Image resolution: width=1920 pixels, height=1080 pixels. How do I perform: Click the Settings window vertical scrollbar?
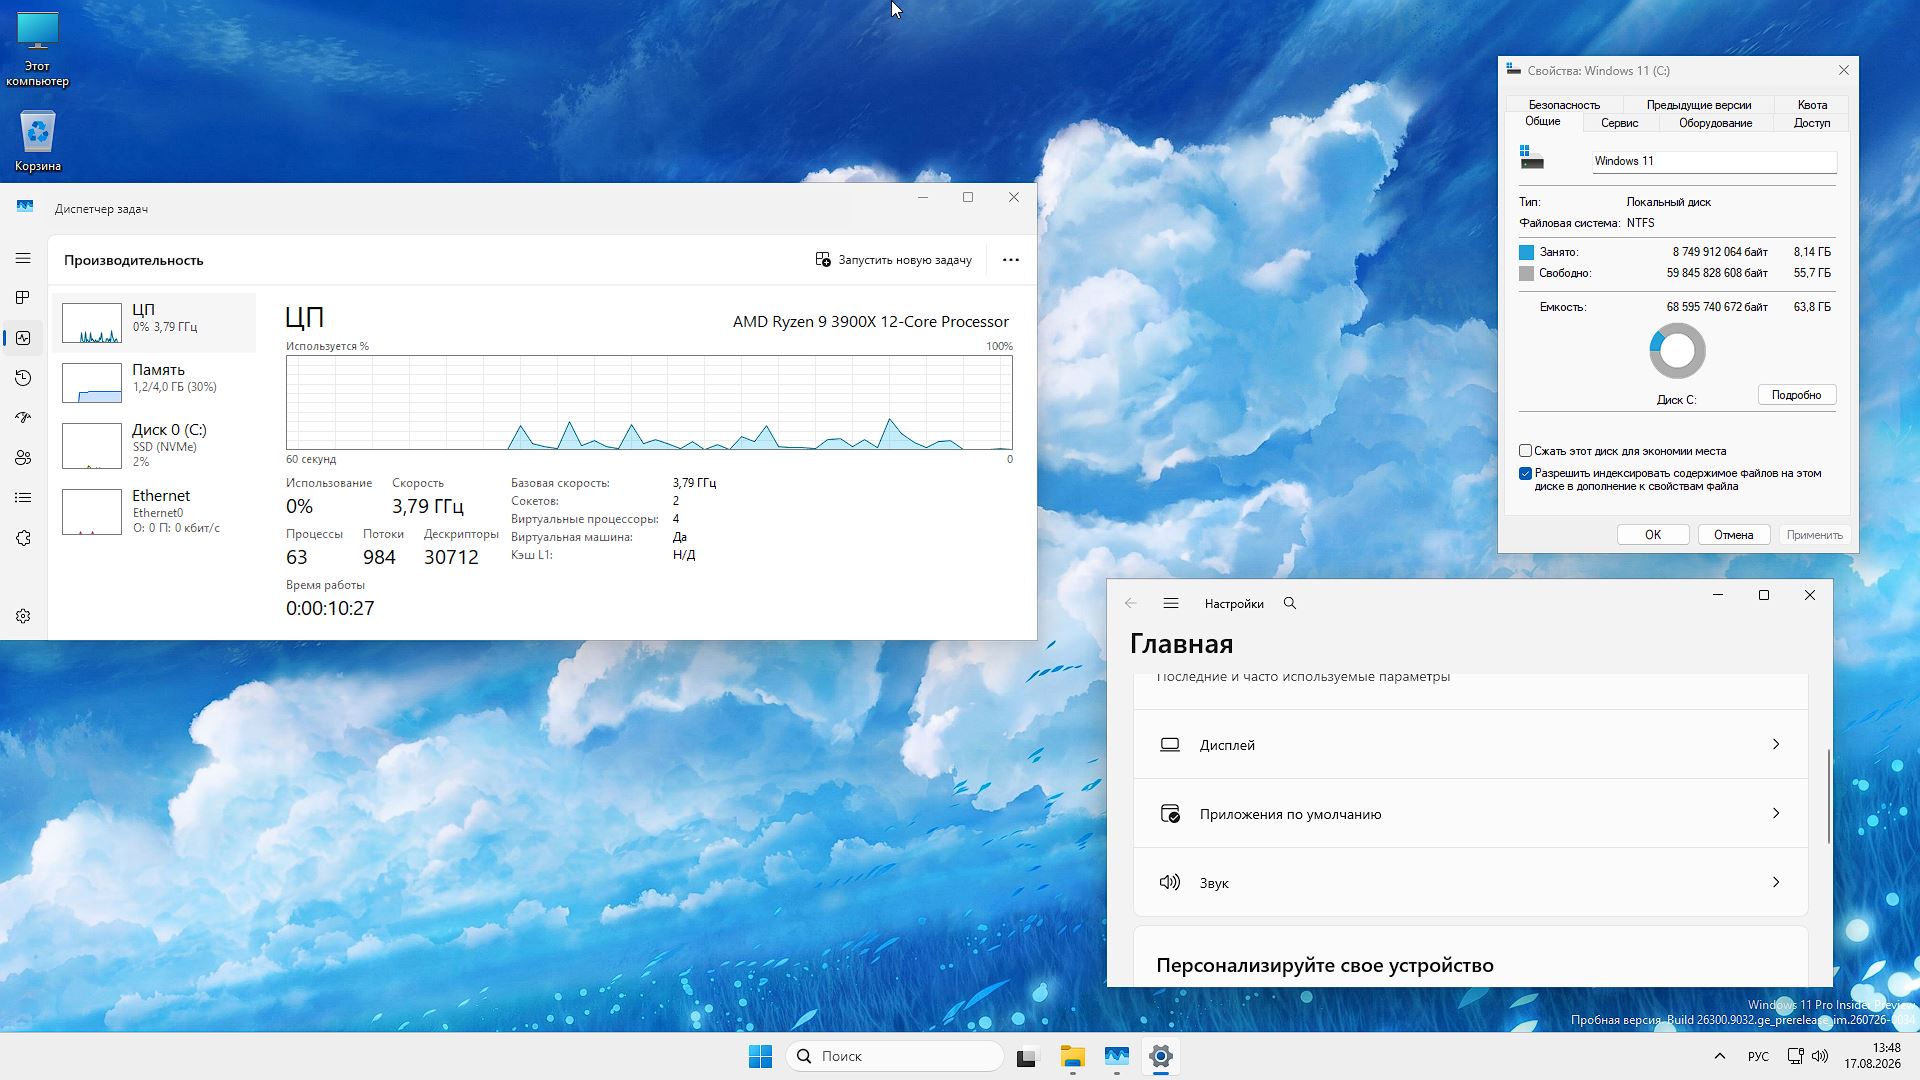pos(1828,796)
